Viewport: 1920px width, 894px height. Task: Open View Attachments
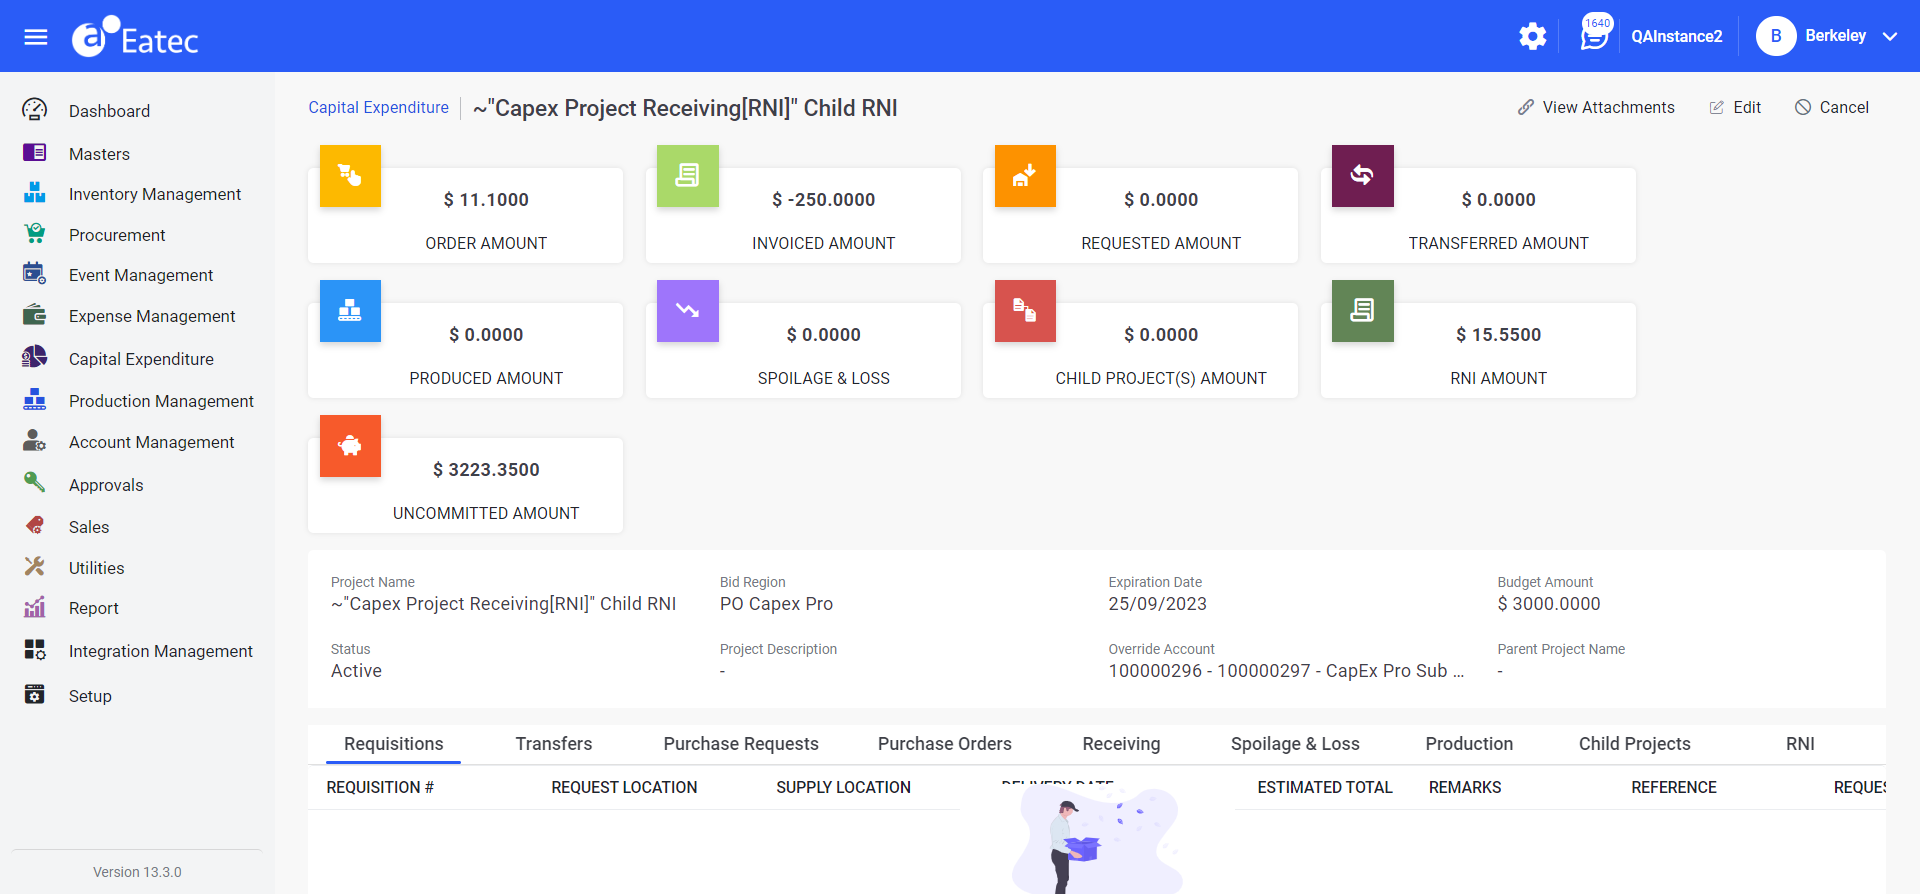point(1596,108)
